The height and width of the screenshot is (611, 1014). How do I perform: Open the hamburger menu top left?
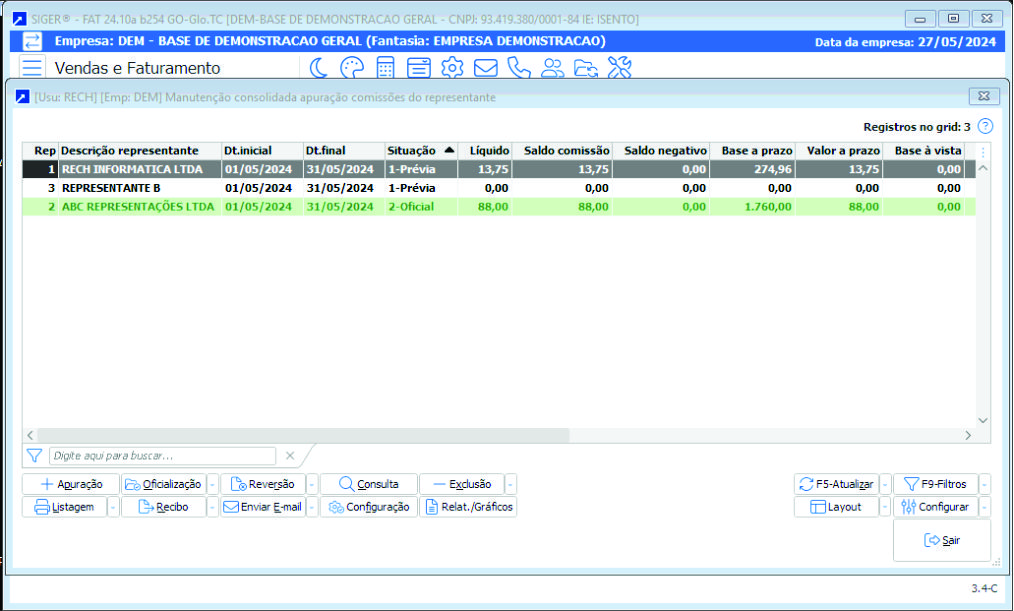point(32,67)
